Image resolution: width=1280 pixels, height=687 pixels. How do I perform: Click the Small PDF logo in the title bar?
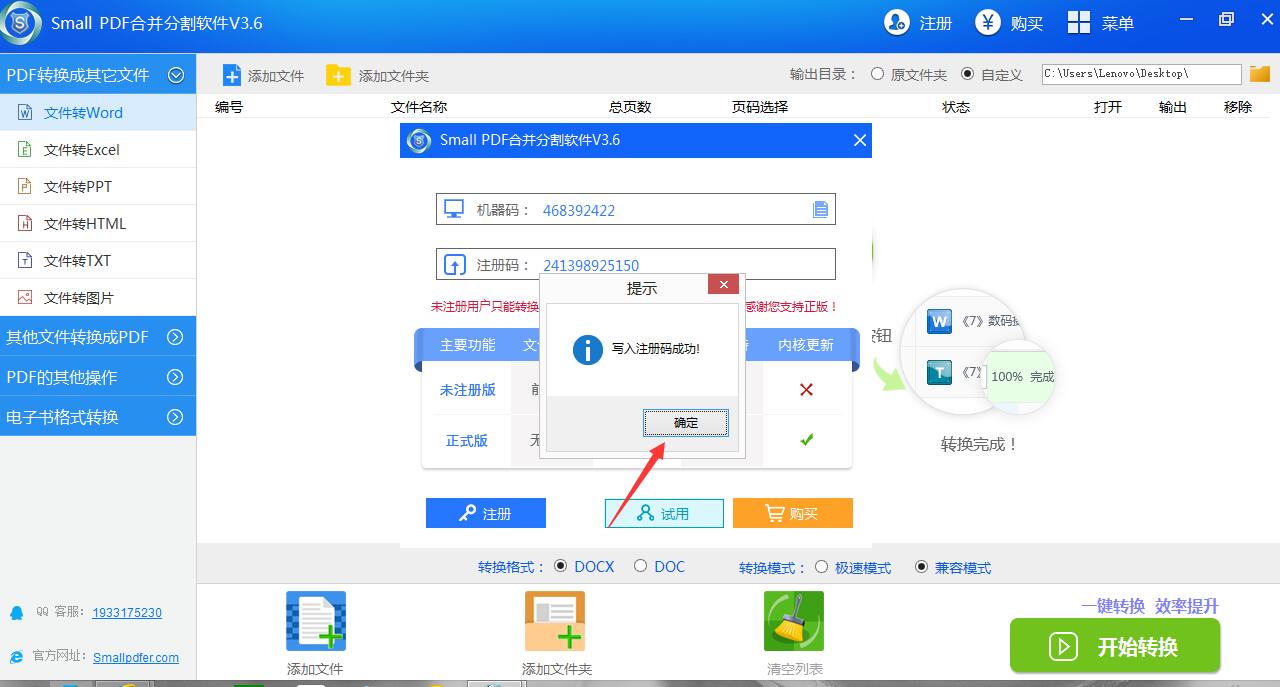[x=20, y=23]
